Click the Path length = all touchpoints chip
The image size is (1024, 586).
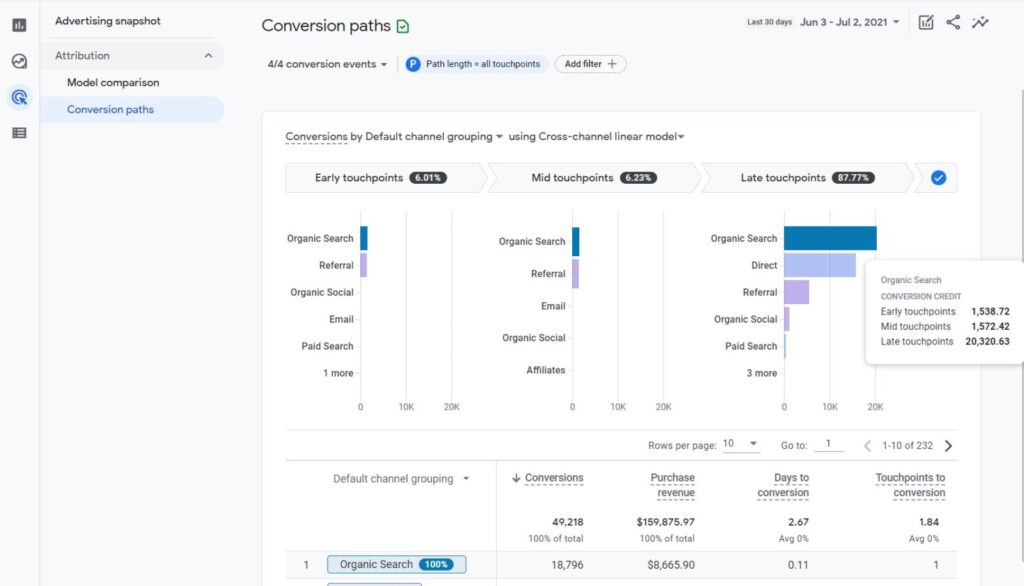click(x=474, y=64)
